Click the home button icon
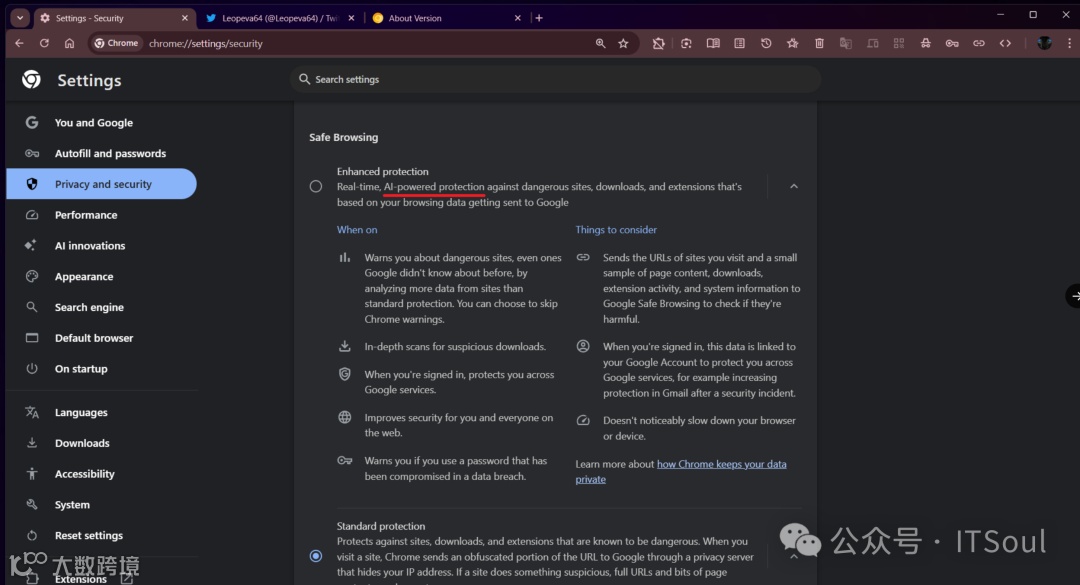 [70, 43]
